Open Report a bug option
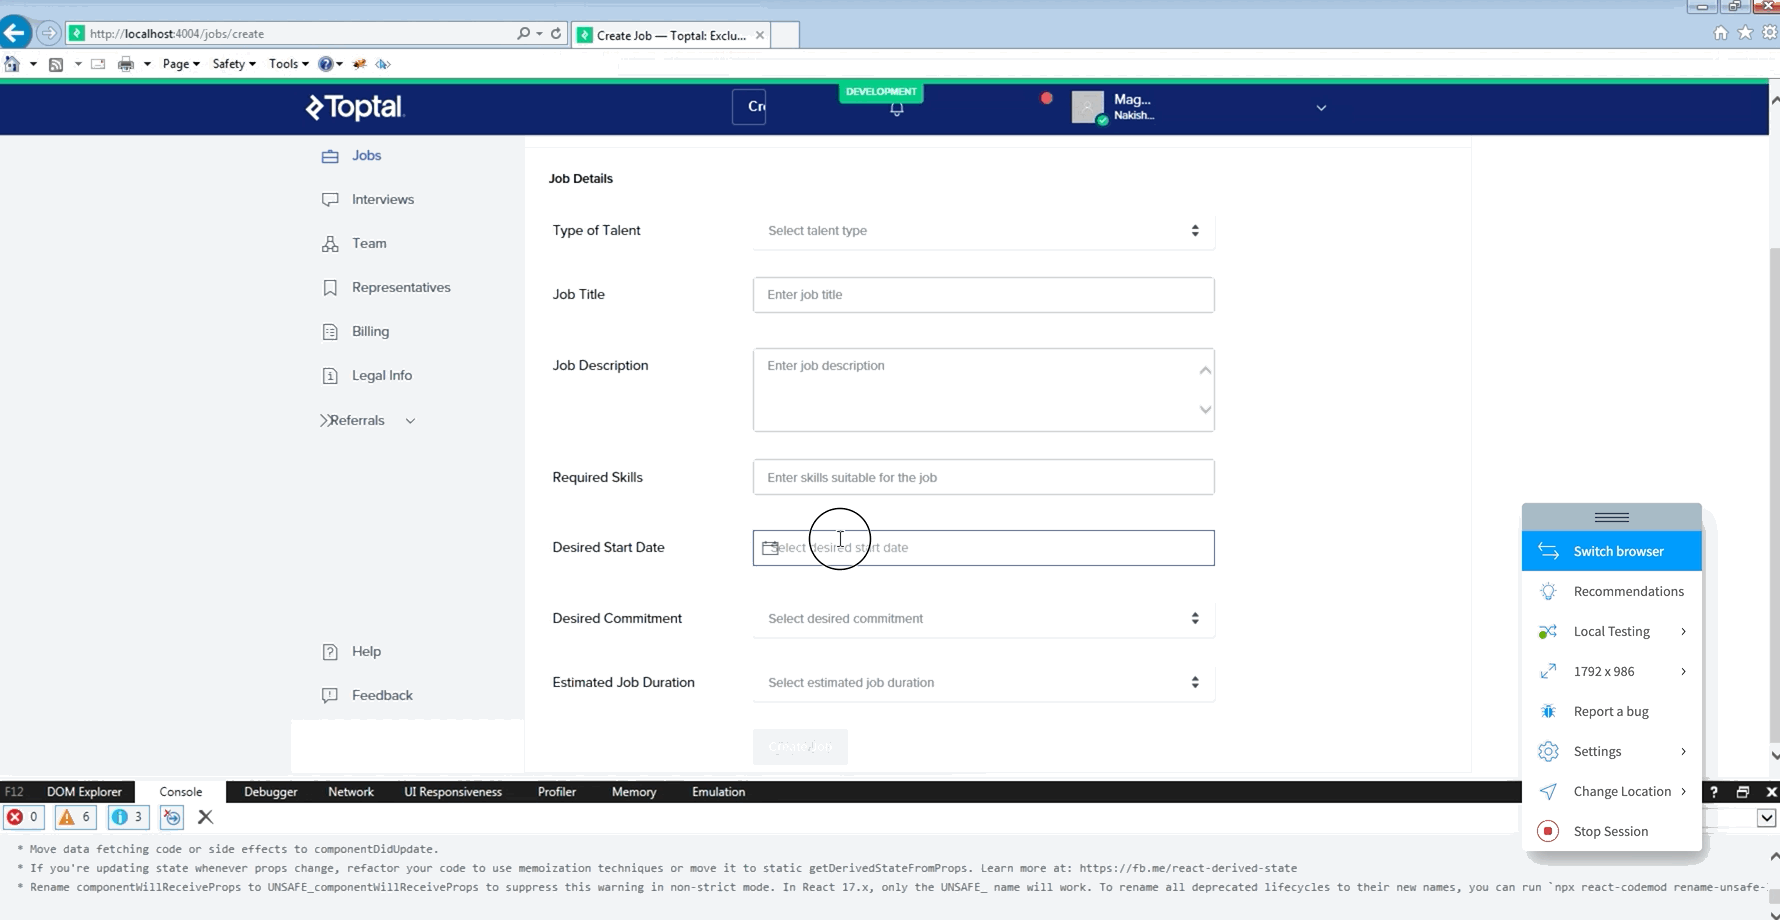The height and width of the screenshot is (920, 1780). point(1611,711)
